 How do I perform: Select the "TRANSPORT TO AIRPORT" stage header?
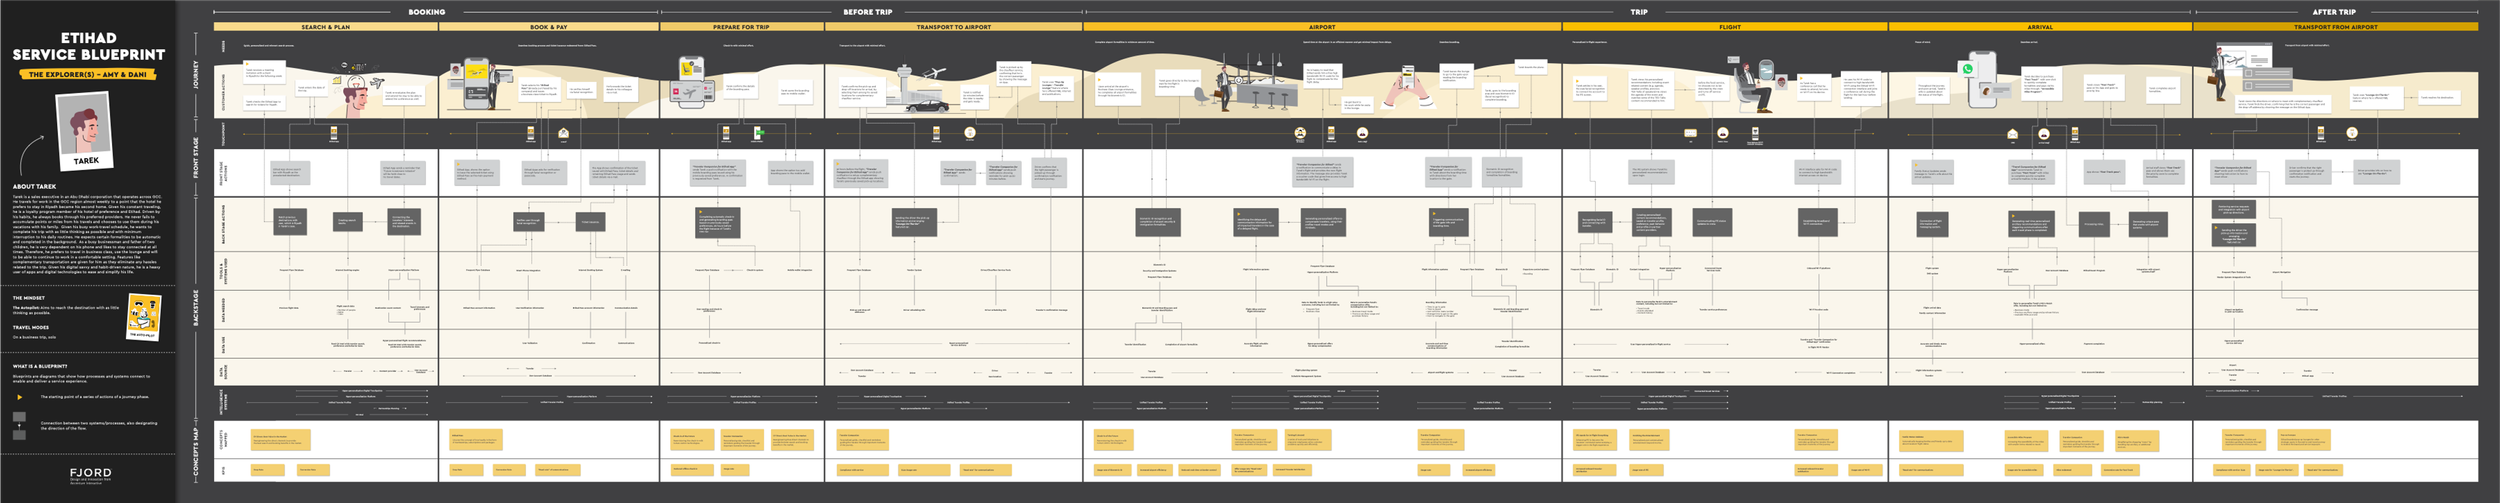tap(954, 27)
